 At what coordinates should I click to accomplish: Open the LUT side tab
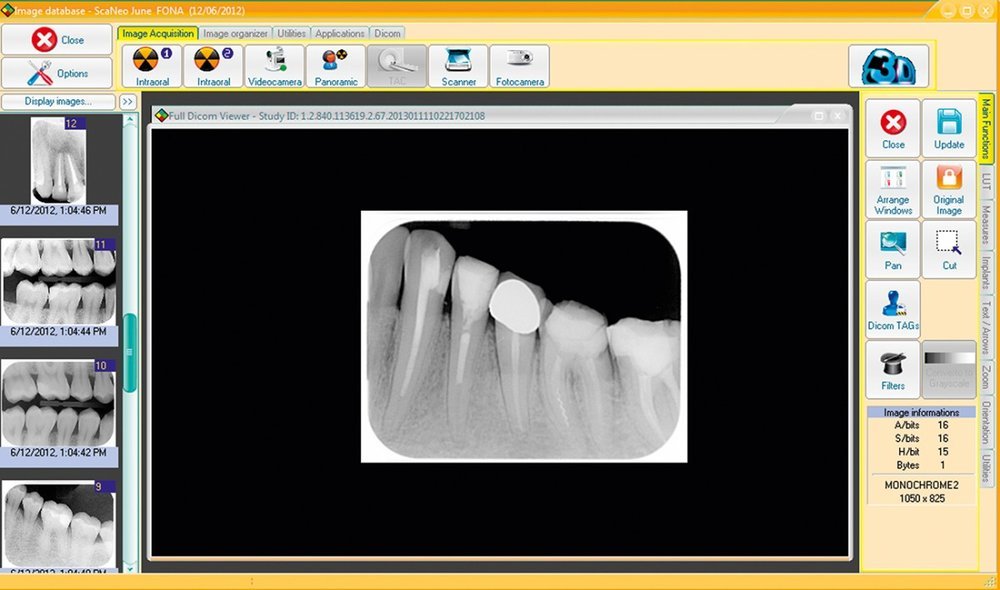point(986,182)
